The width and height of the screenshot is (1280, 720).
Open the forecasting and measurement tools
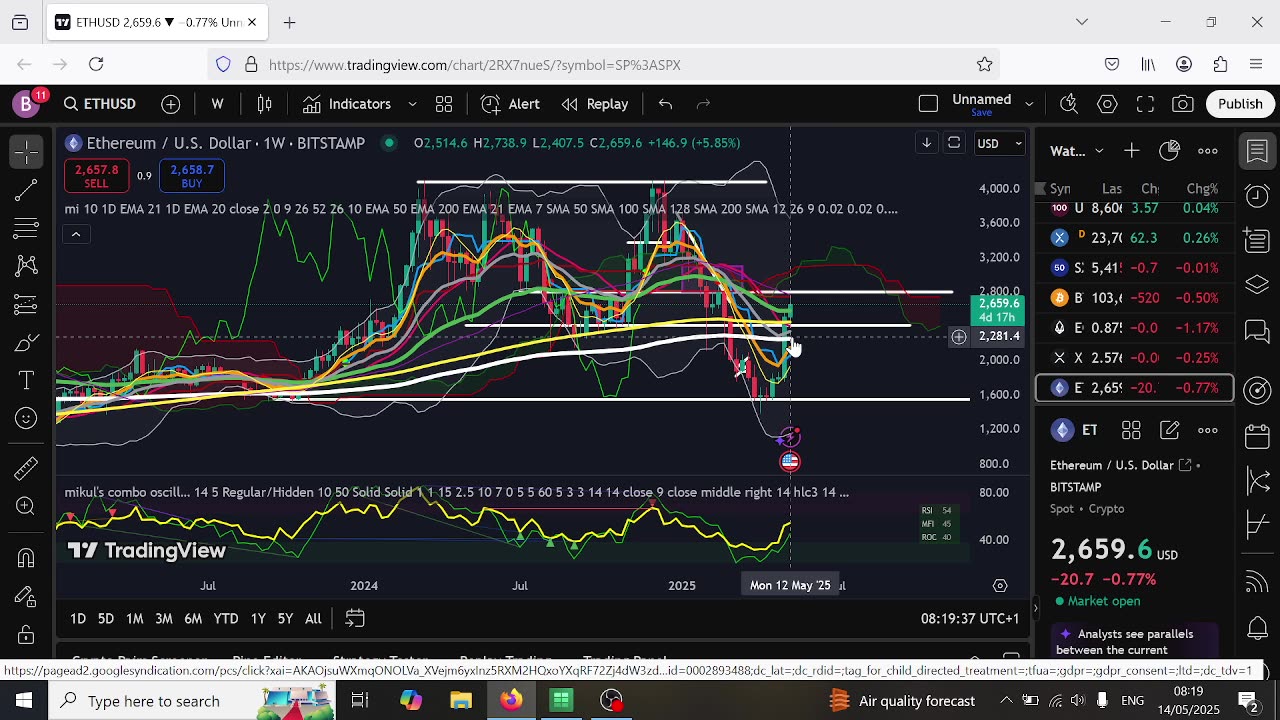point(27,303)
